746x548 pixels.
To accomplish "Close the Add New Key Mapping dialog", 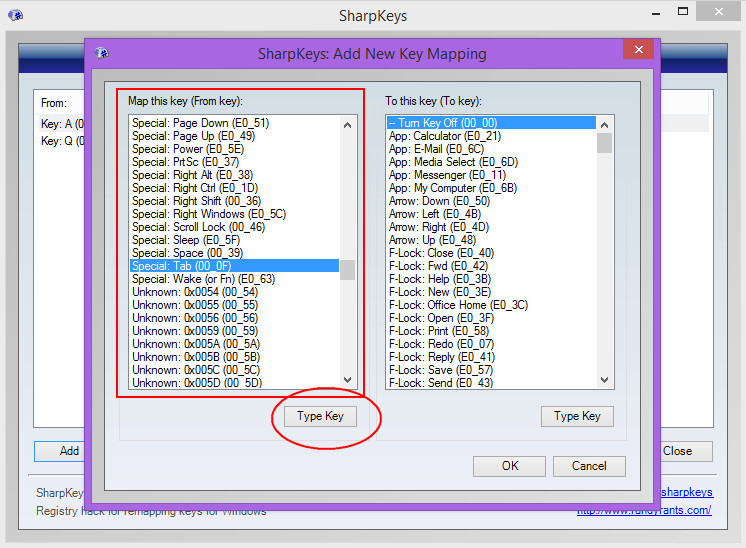I will pos(638,49).
